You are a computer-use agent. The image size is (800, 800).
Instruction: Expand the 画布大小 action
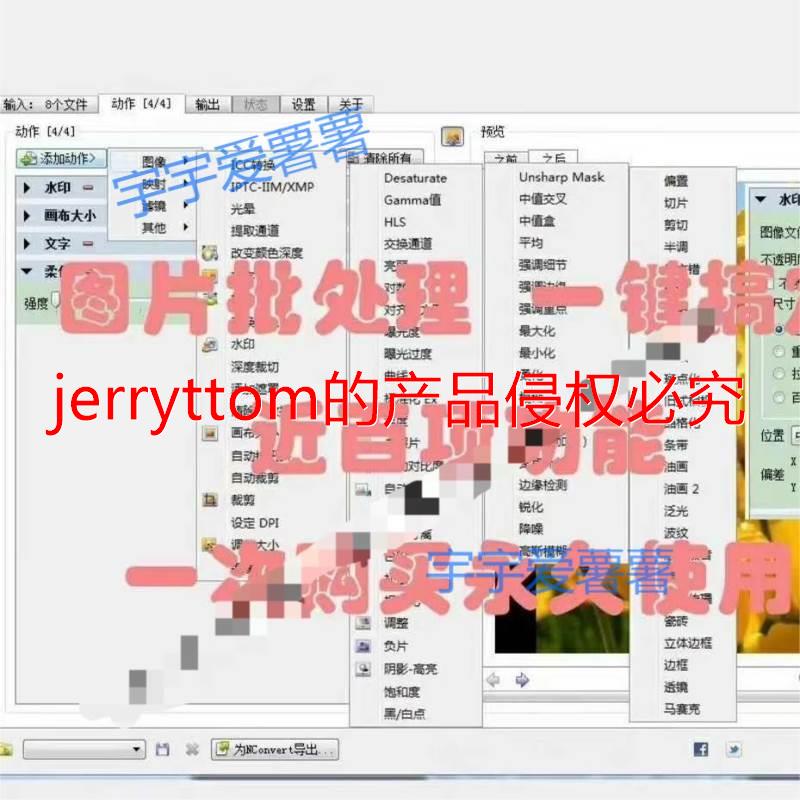27,216
